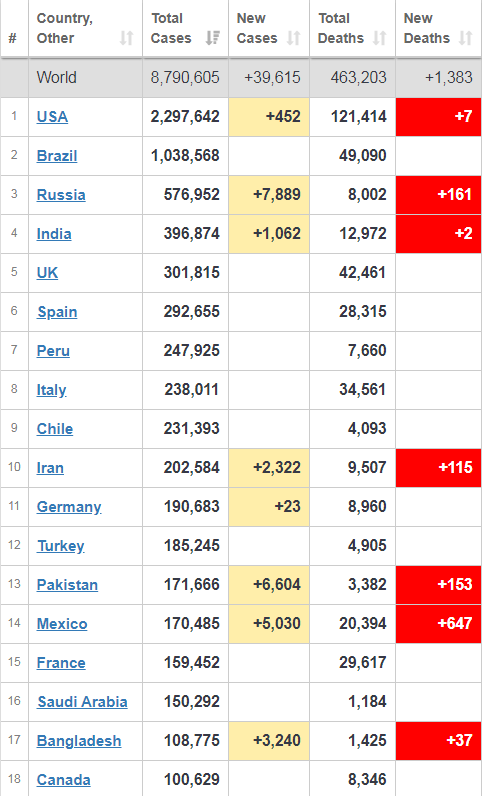
Task: Open the Bangladesh link
Action: (79, 741)
